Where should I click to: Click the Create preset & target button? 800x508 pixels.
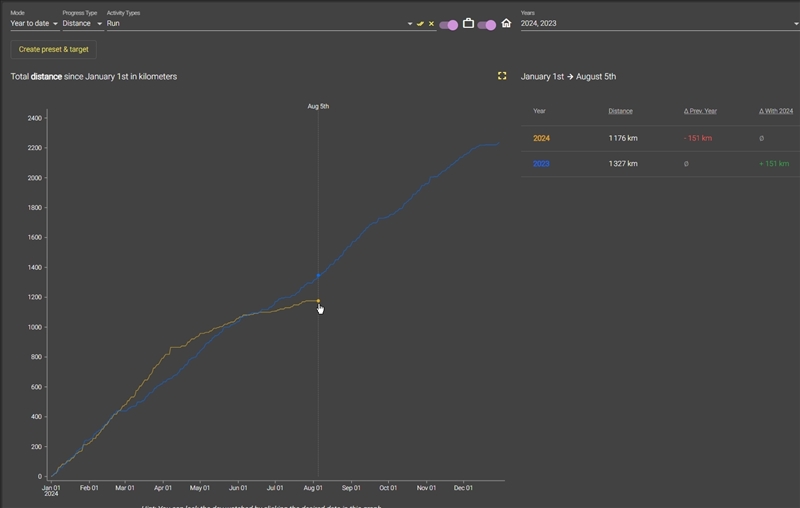point(54,49)
